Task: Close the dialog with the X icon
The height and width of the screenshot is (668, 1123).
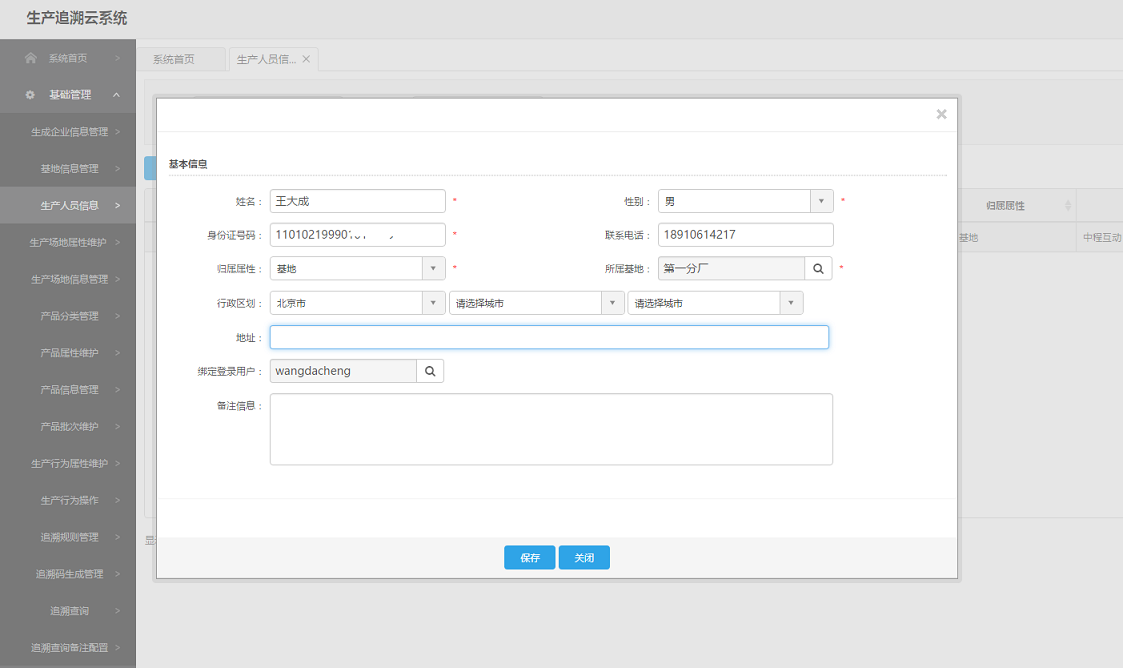Action: (941, 114)
